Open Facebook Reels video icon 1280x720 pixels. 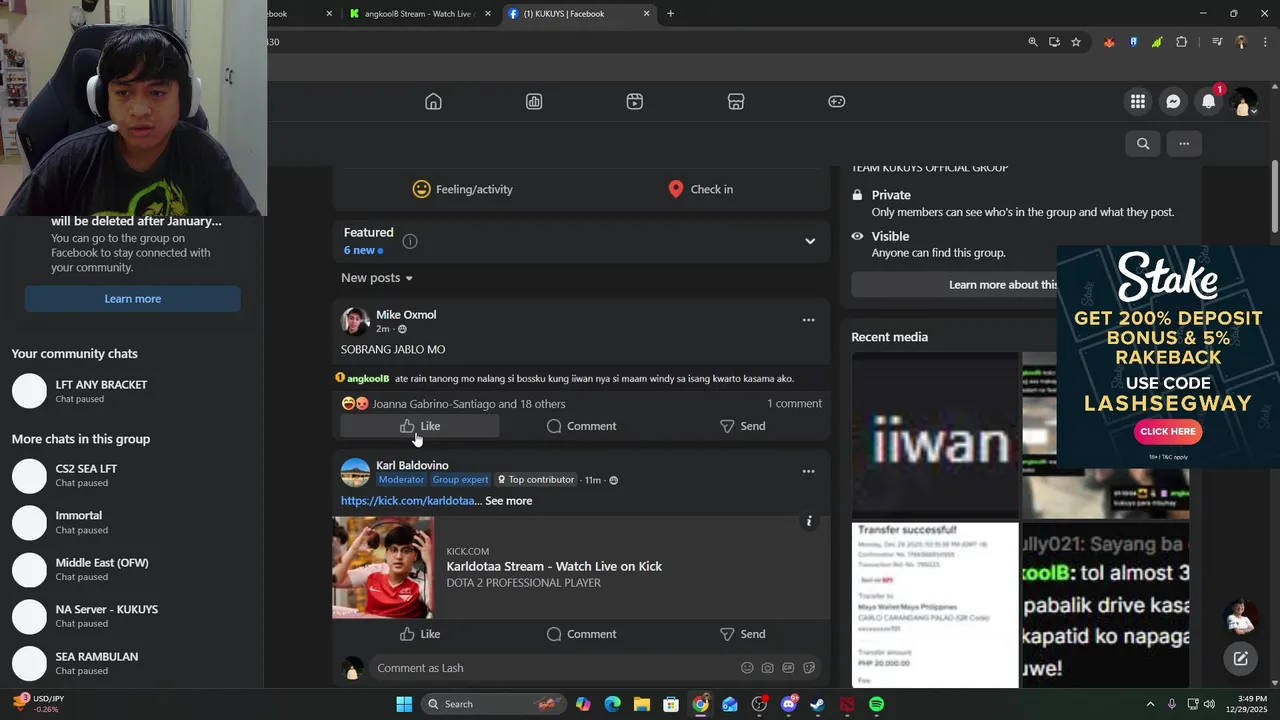point(635,101)
